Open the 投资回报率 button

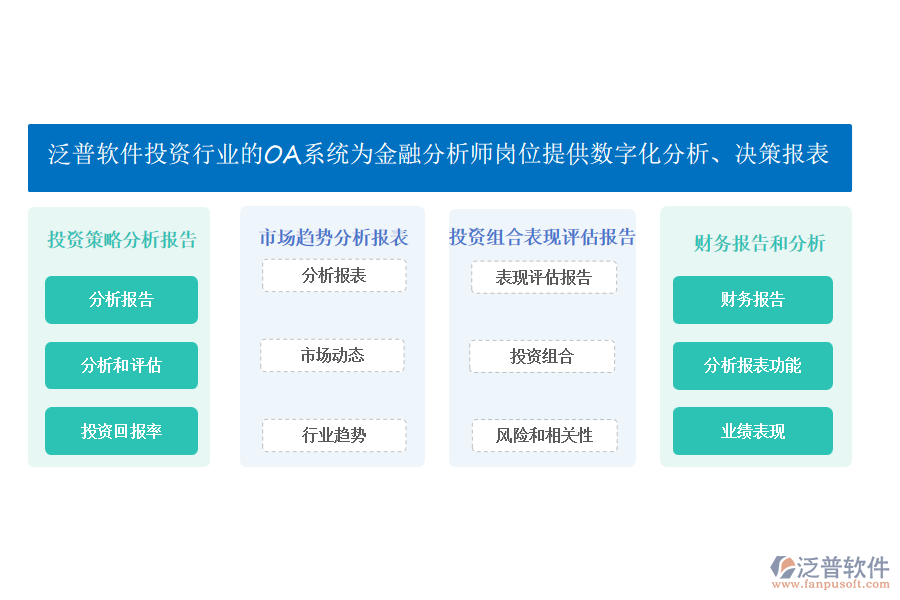pos(122,431)
